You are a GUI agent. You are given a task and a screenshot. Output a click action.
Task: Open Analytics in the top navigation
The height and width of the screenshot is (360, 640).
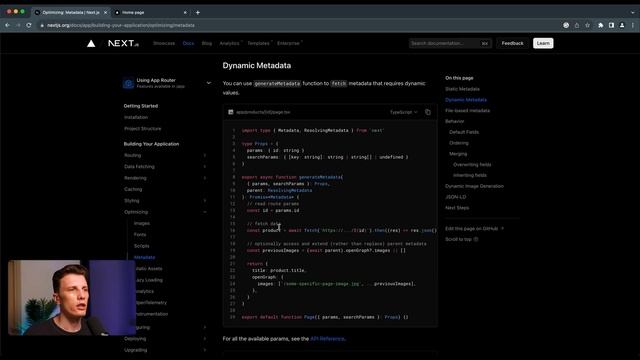pos(230,43)
